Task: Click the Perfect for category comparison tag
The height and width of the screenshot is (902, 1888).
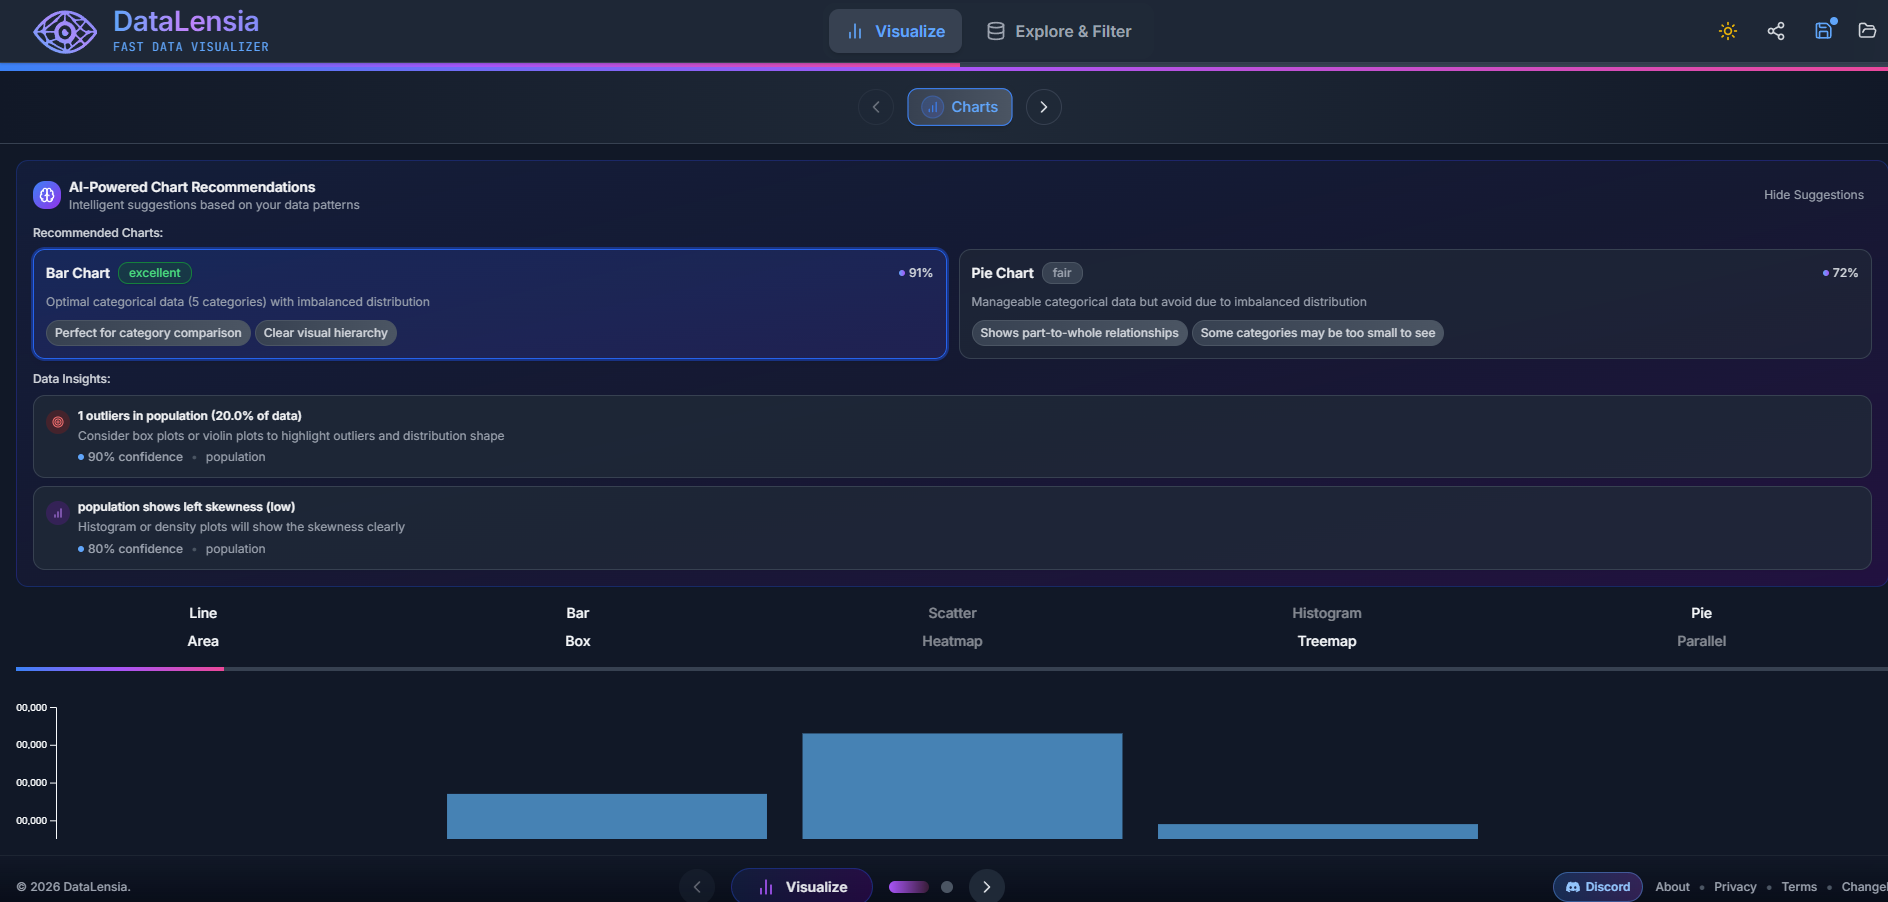Action: [x=148, y=333]
